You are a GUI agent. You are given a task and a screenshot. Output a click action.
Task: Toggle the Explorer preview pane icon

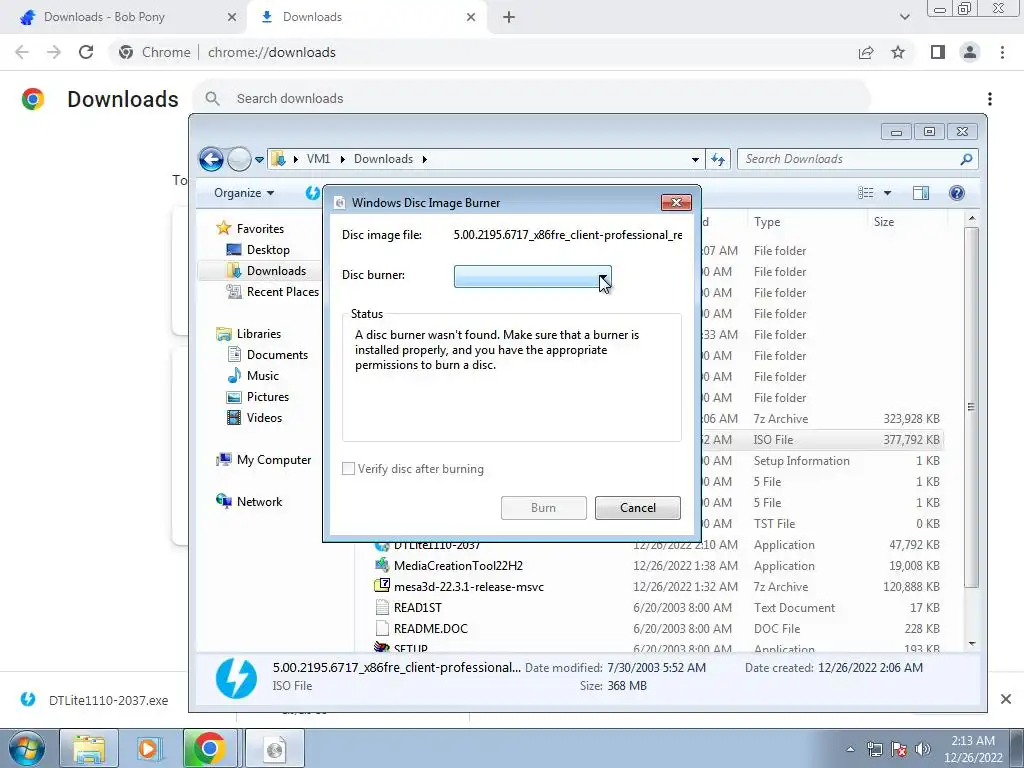click(x=921, y=193)
